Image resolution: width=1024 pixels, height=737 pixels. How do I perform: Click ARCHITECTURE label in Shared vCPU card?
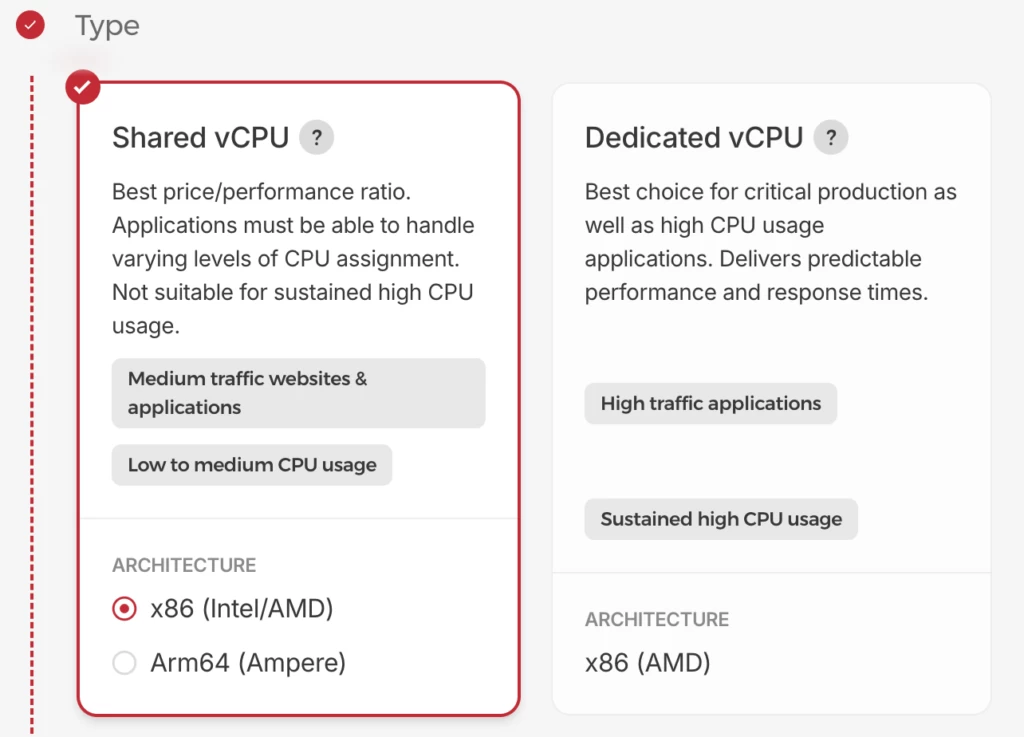[184, 565]
